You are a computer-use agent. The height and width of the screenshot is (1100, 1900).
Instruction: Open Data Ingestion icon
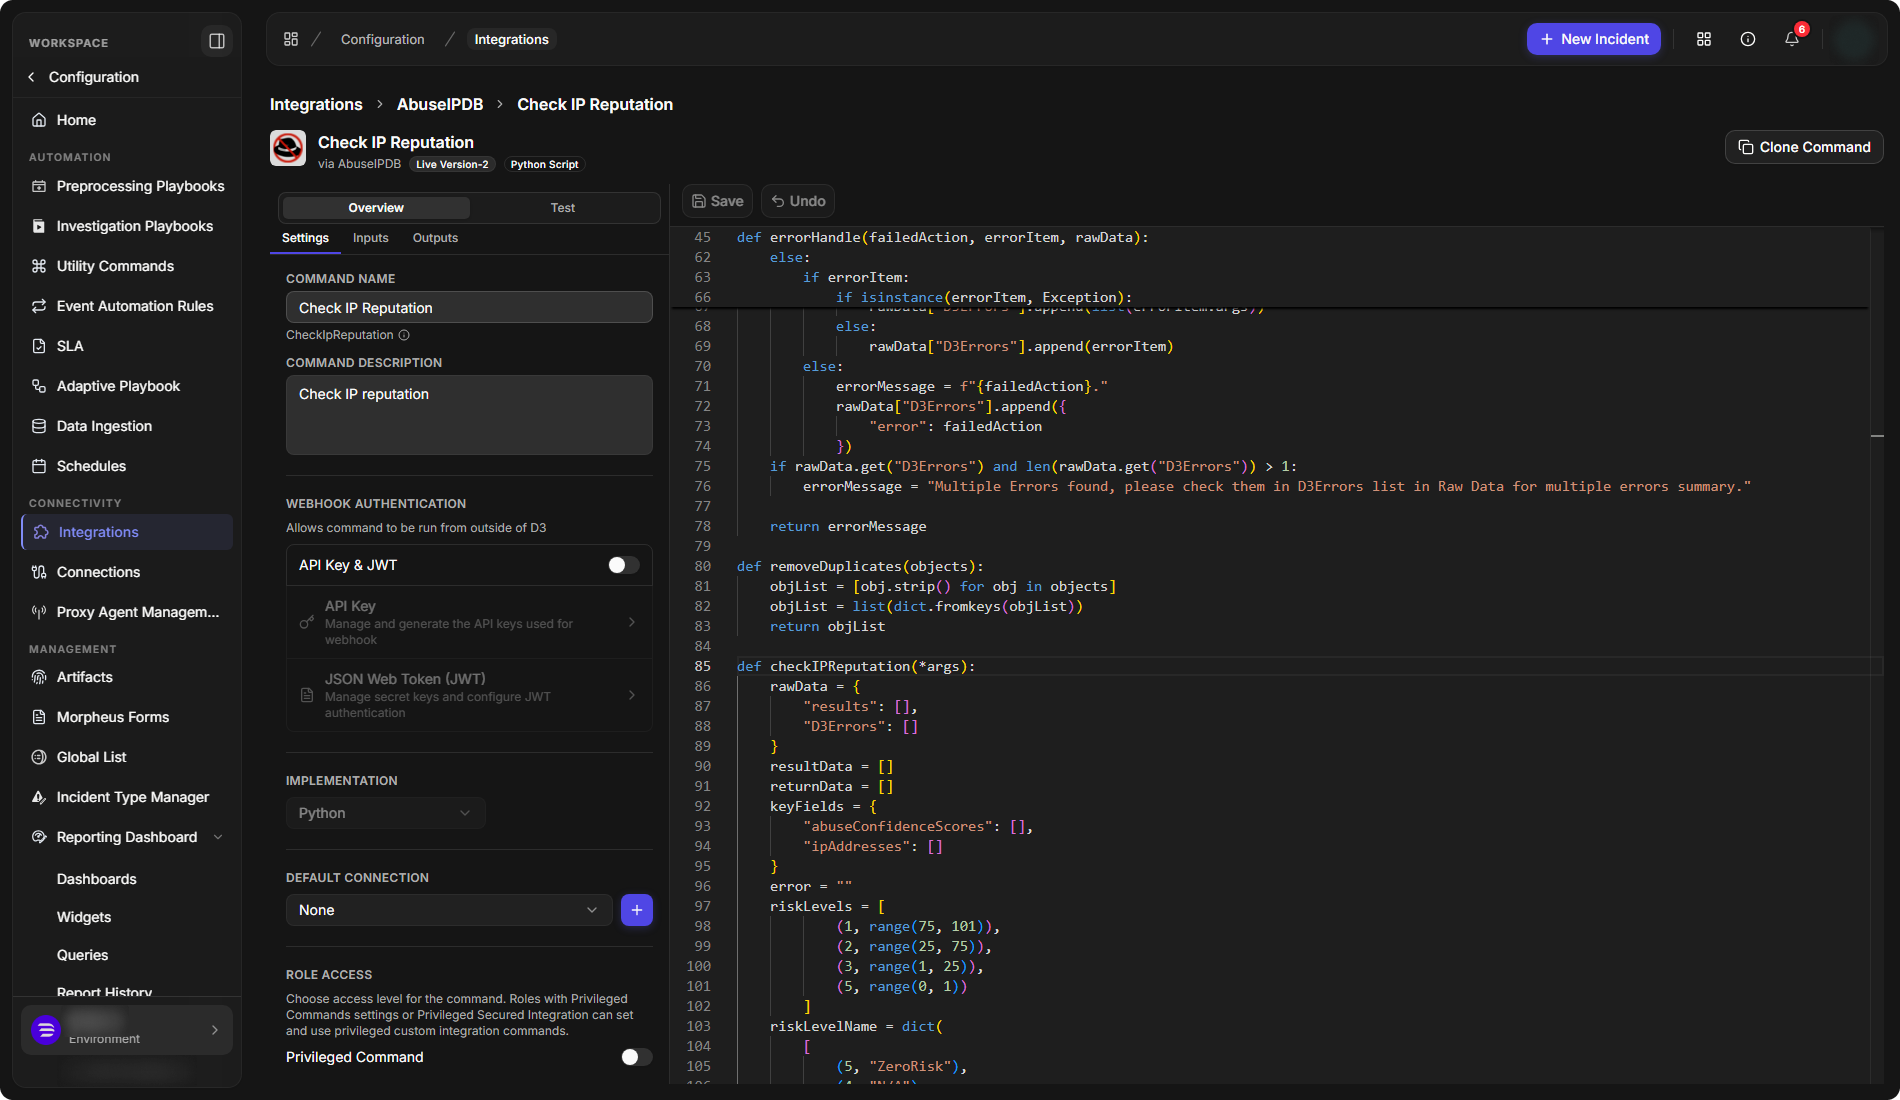click(x=39, y=426)
